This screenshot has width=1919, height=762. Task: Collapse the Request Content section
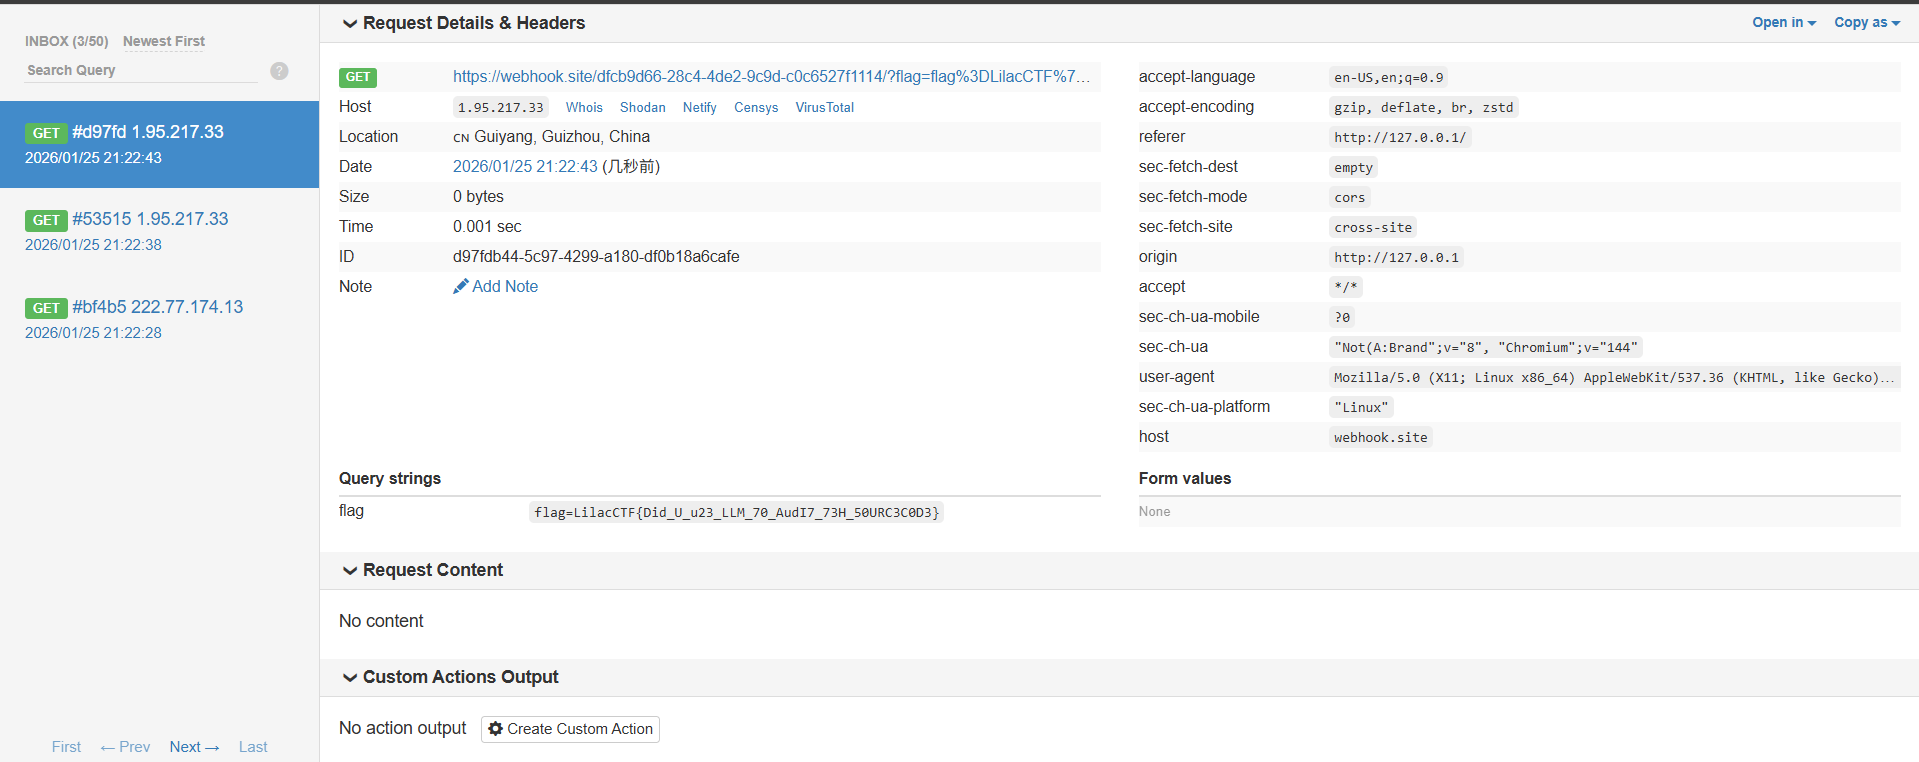point(350,571)
